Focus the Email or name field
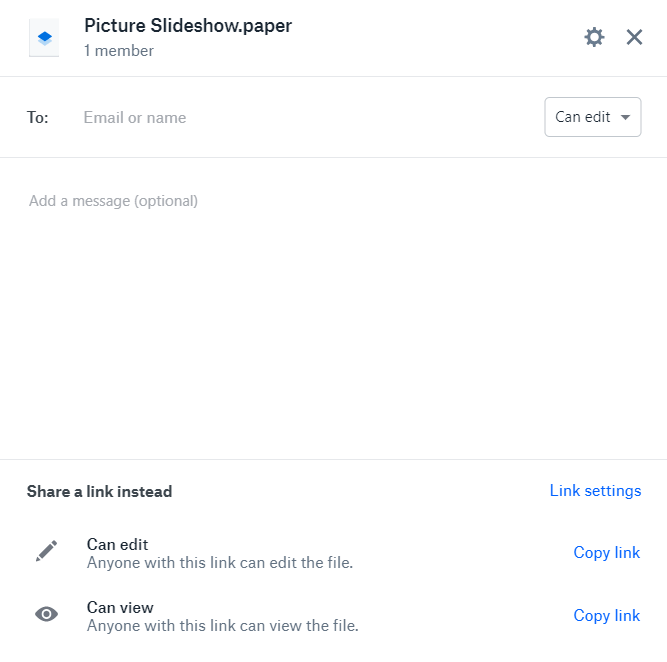The width and height of the screenshot is (667, 662). click(x=298, y=117)
